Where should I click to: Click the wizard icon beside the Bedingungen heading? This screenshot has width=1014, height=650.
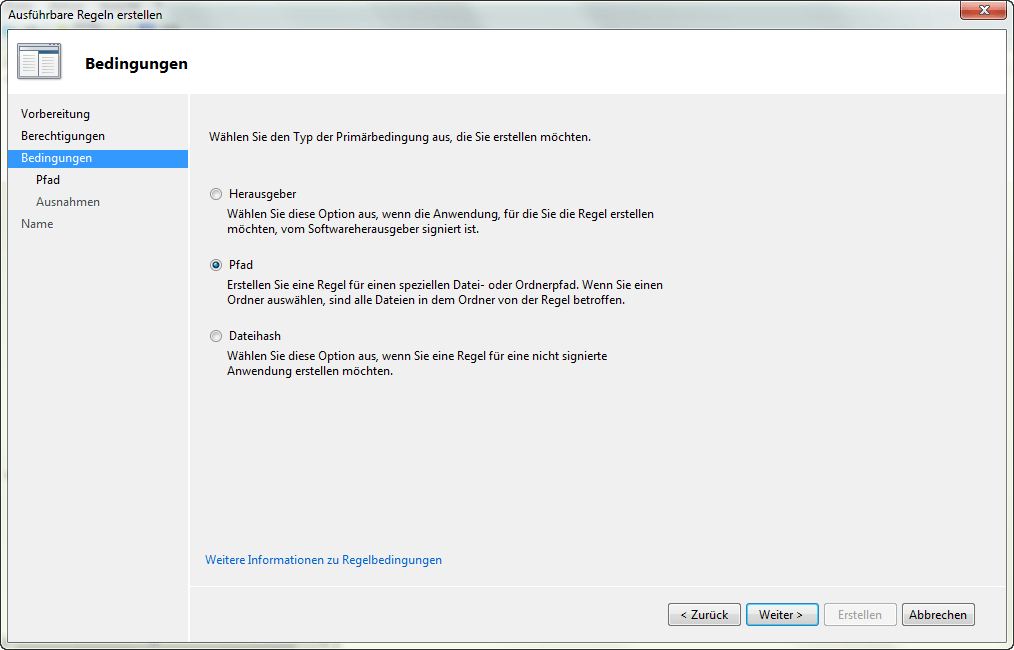[39, 62]
